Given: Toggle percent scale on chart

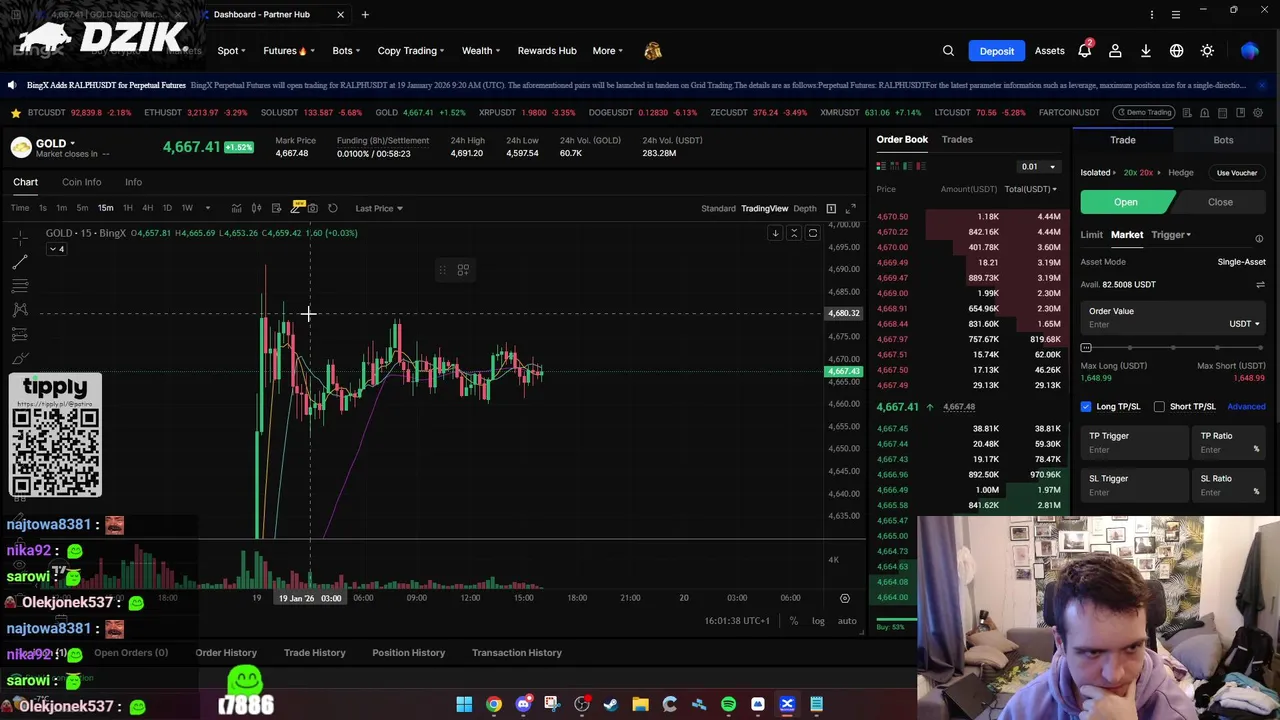Looking at the screenshot, I should (793, 621).
